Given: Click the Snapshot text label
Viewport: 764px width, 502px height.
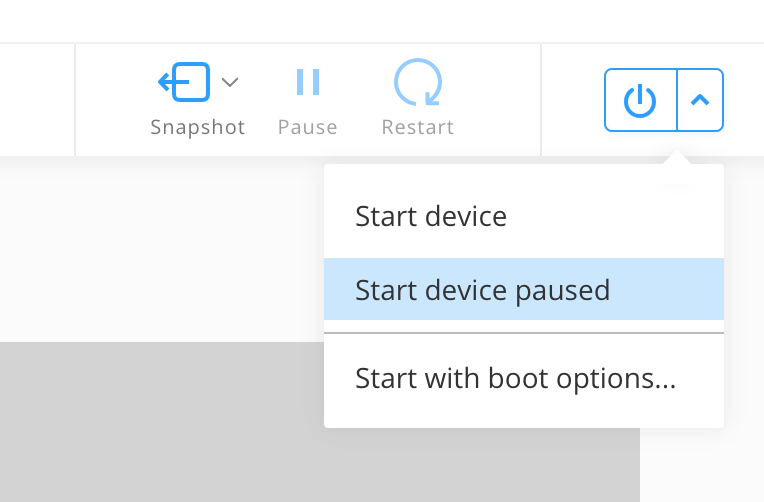Looking at the screenshot, I should coord(198,128).
